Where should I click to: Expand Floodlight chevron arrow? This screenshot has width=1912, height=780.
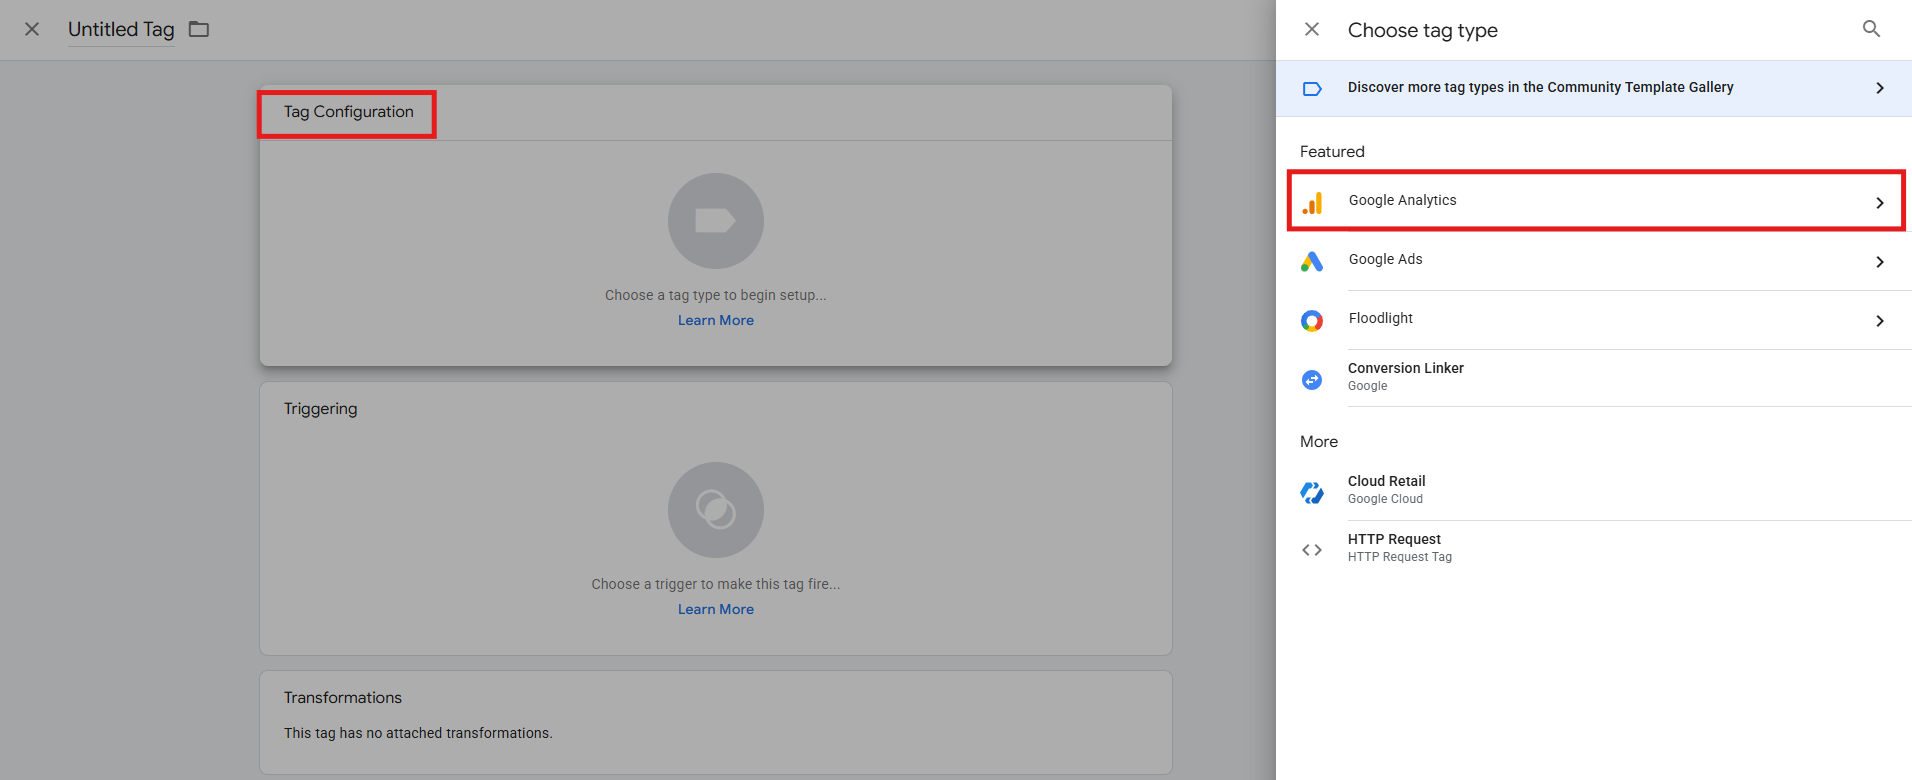[1880, 321]
